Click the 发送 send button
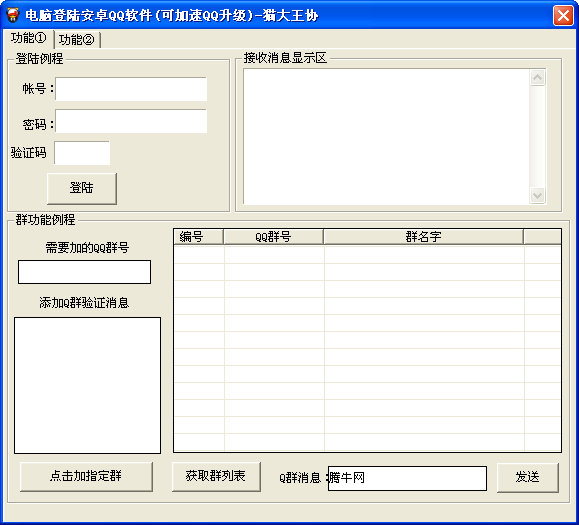Image resolution: width=579 pixels, height=525 pixels. pos(527,477)
